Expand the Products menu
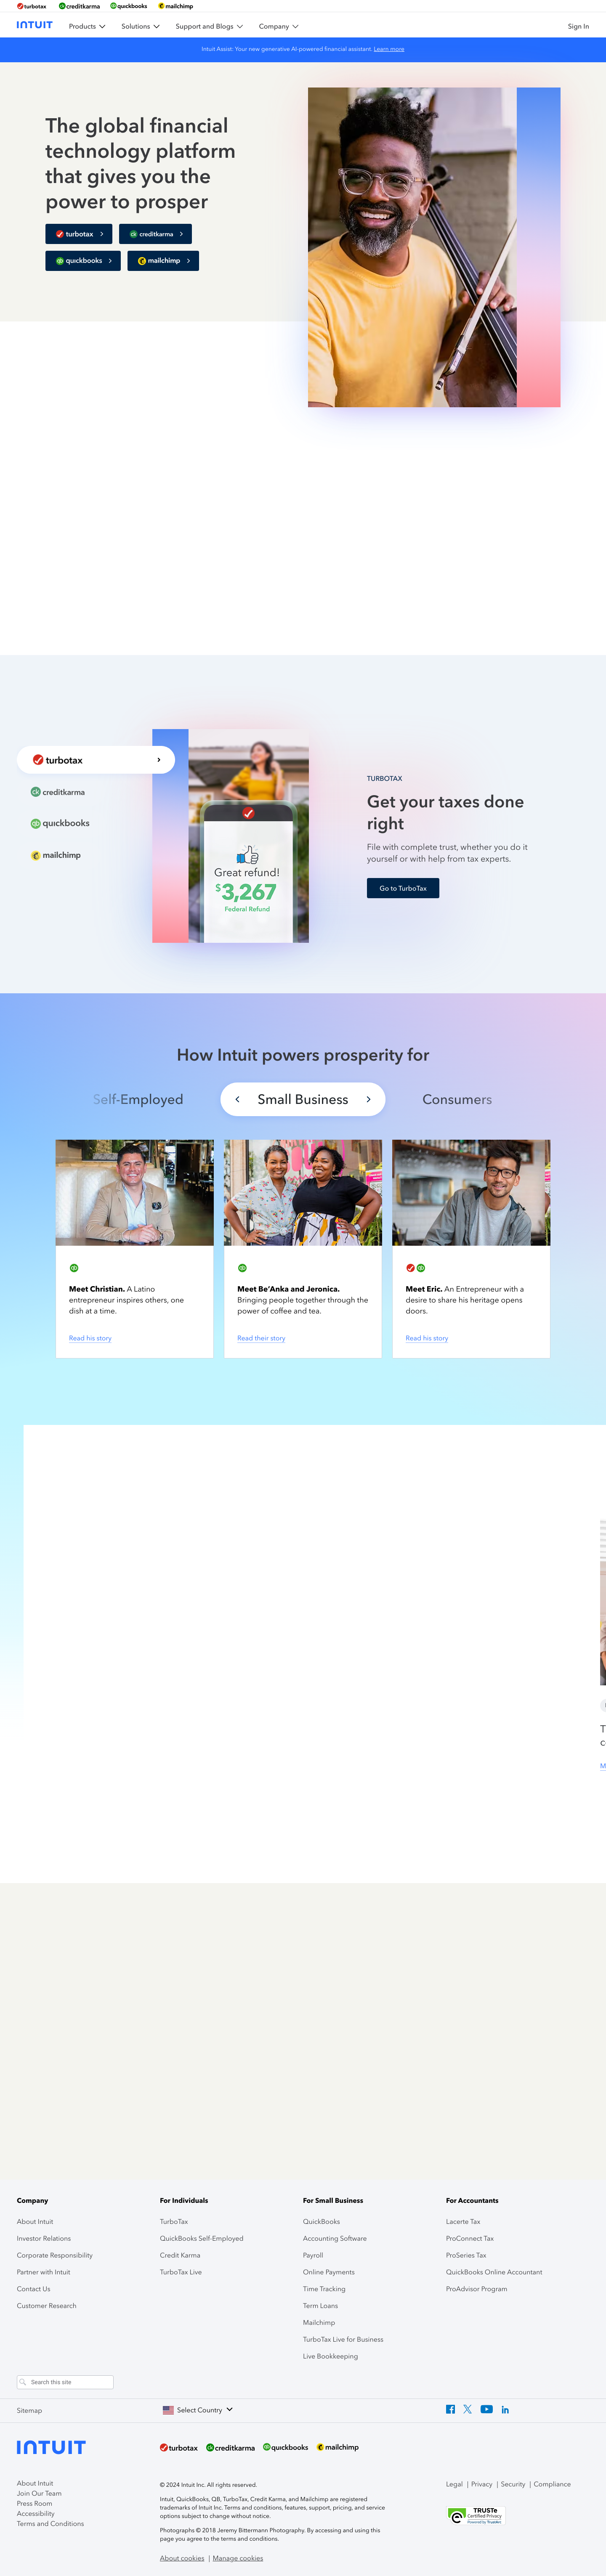This screenshot has width=606, height=2576. 87,26
